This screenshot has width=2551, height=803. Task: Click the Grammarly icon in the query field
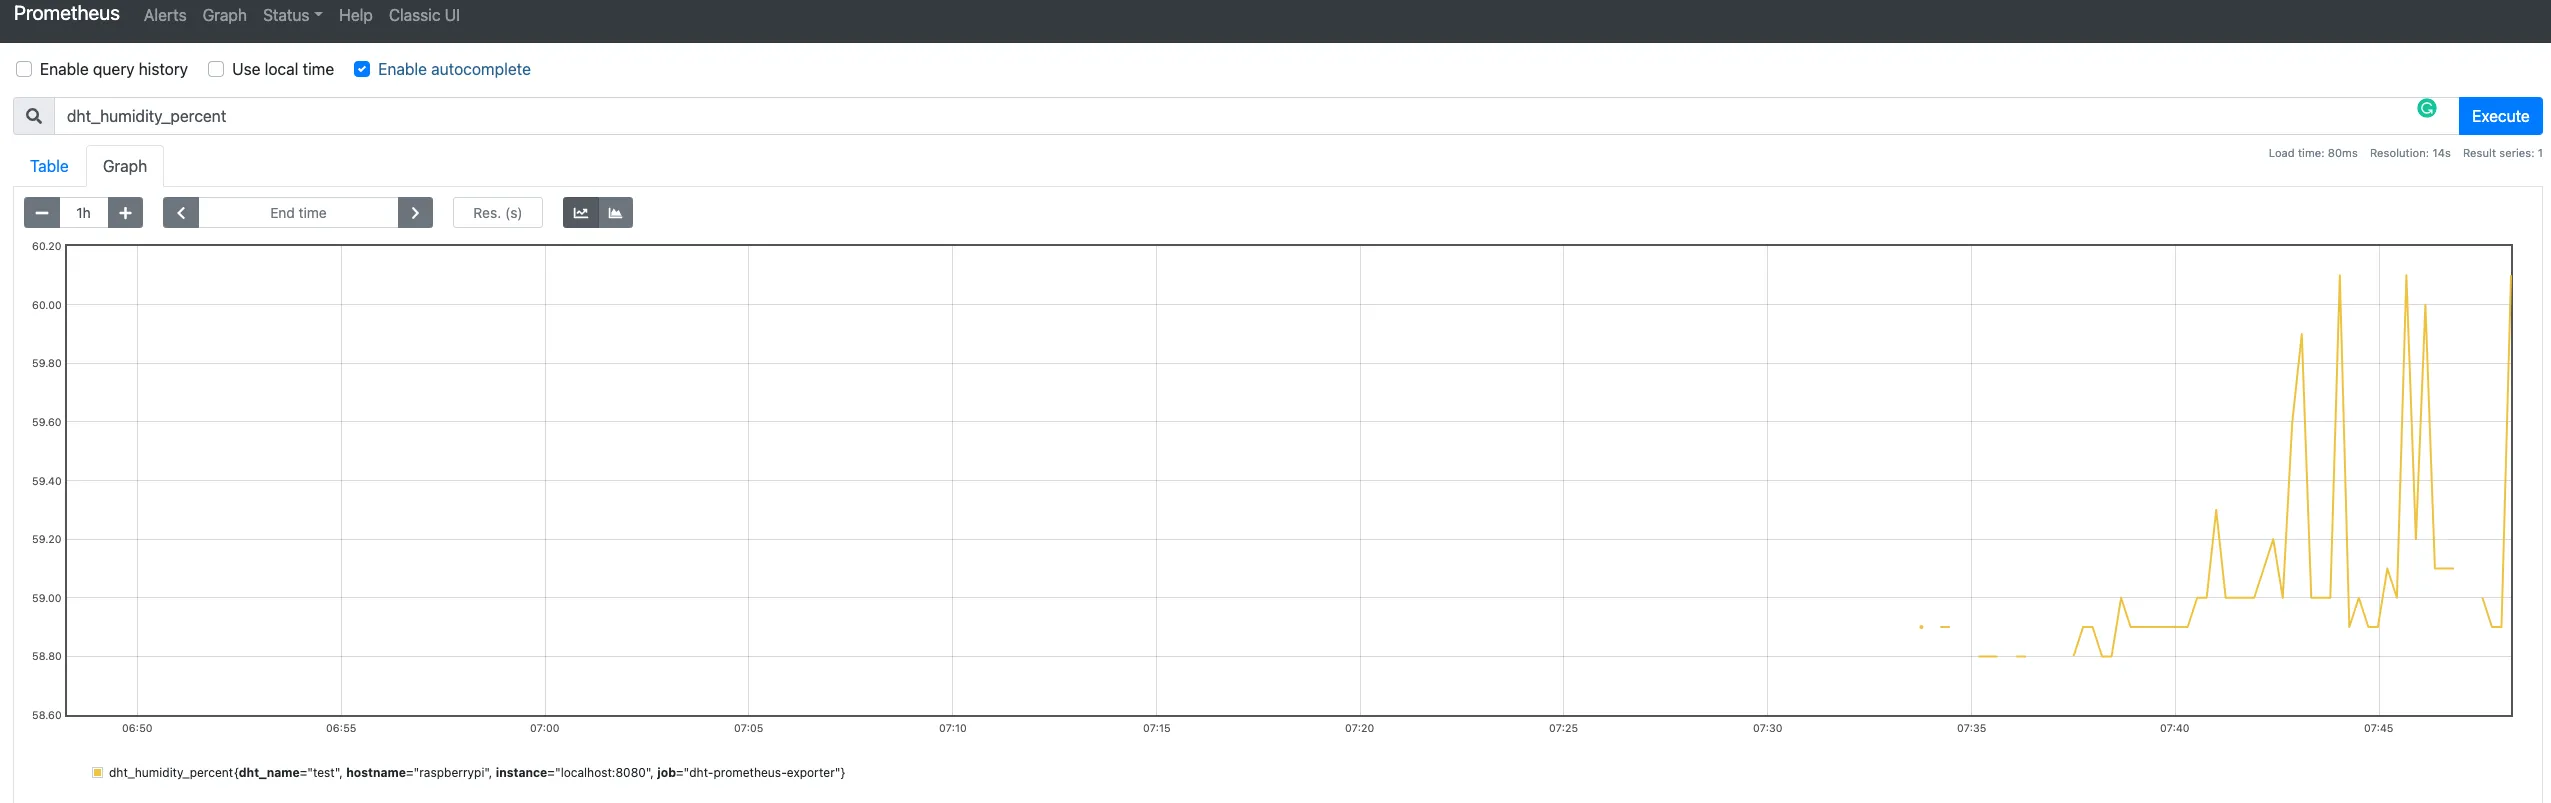(x=2426, y=108)
